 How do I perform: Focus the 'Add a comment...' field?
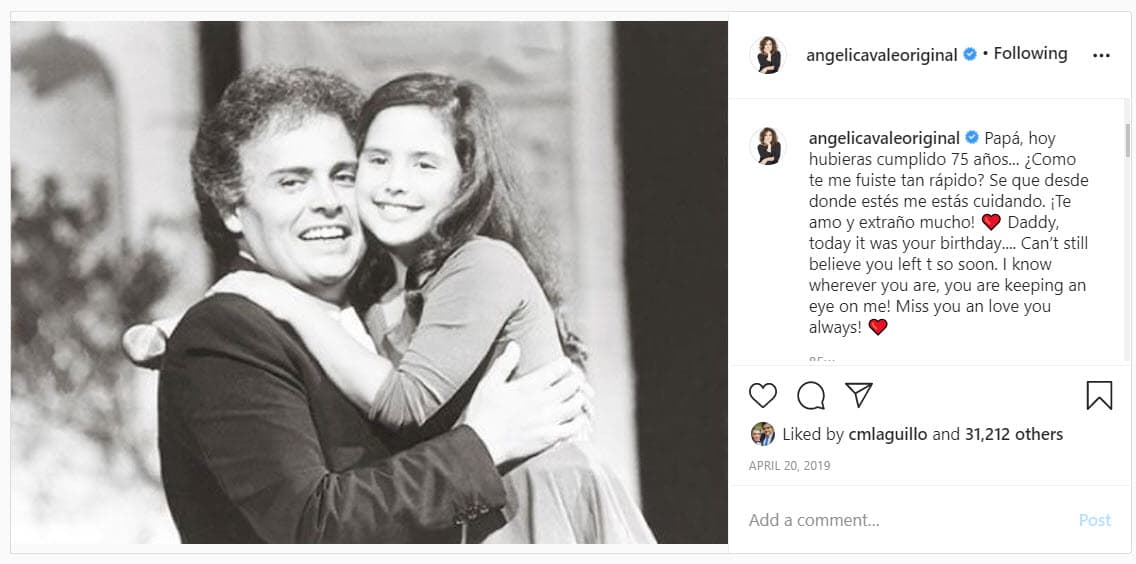[x=900, y=520]
